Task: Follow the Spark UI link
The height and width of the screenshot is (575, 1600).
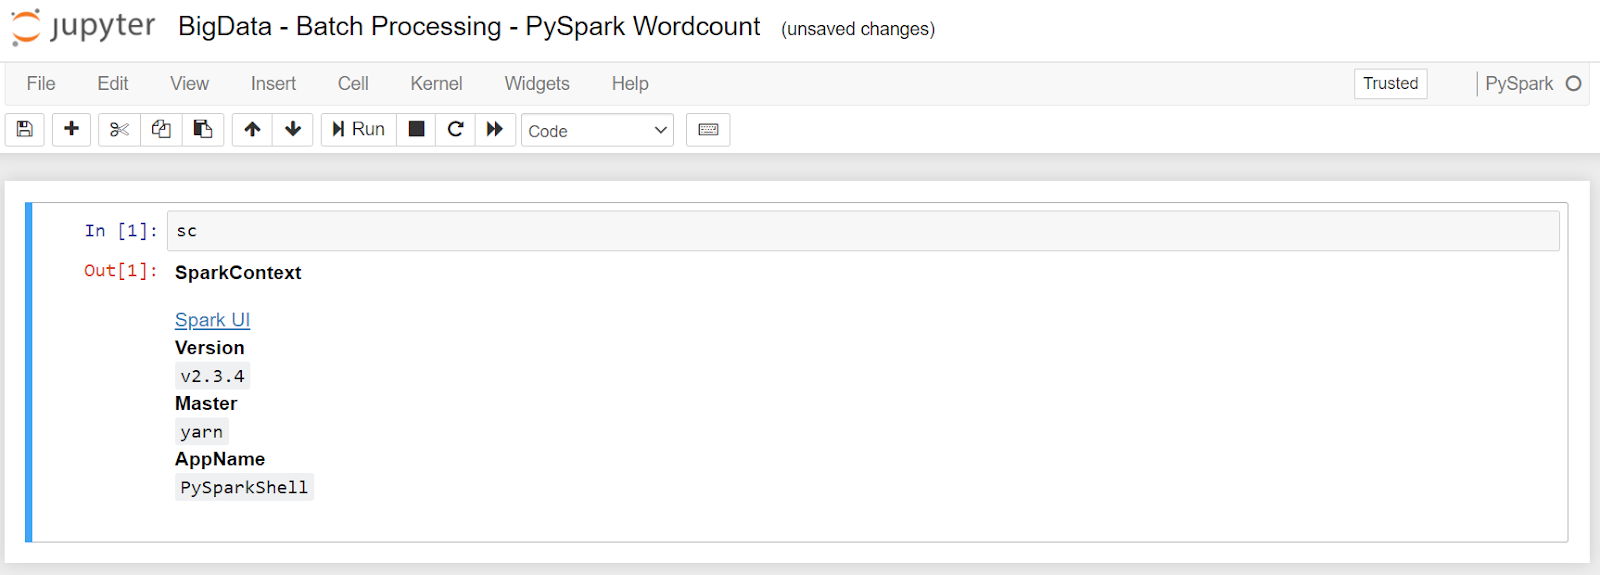Action: coord(212,320)
